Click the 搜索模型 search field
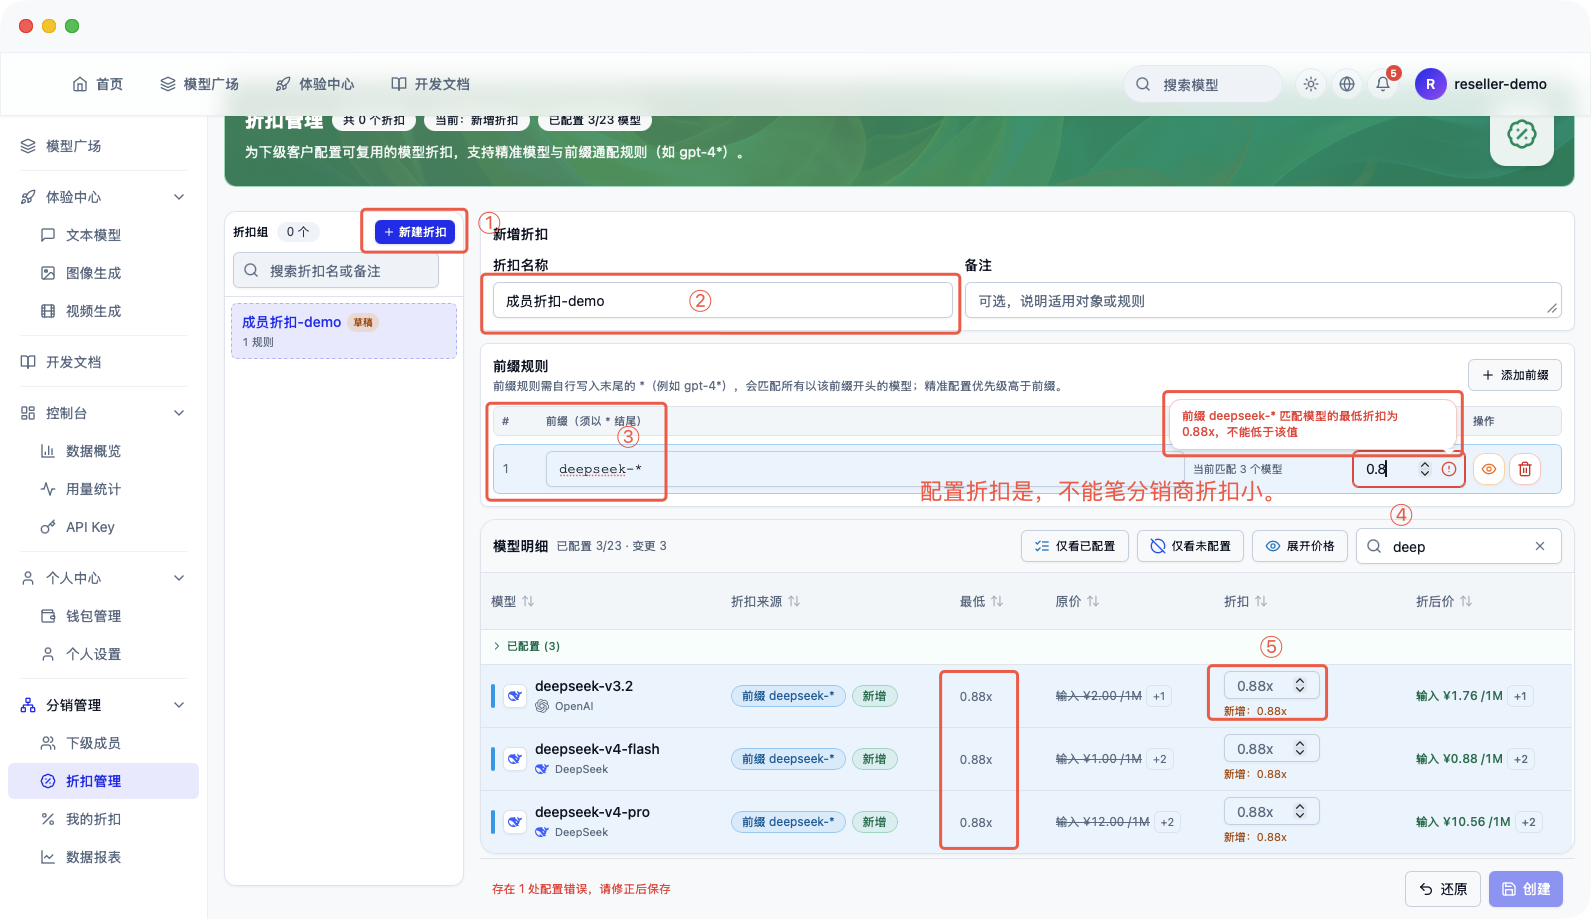1591x919 pixels. [x=1204, y=84]
